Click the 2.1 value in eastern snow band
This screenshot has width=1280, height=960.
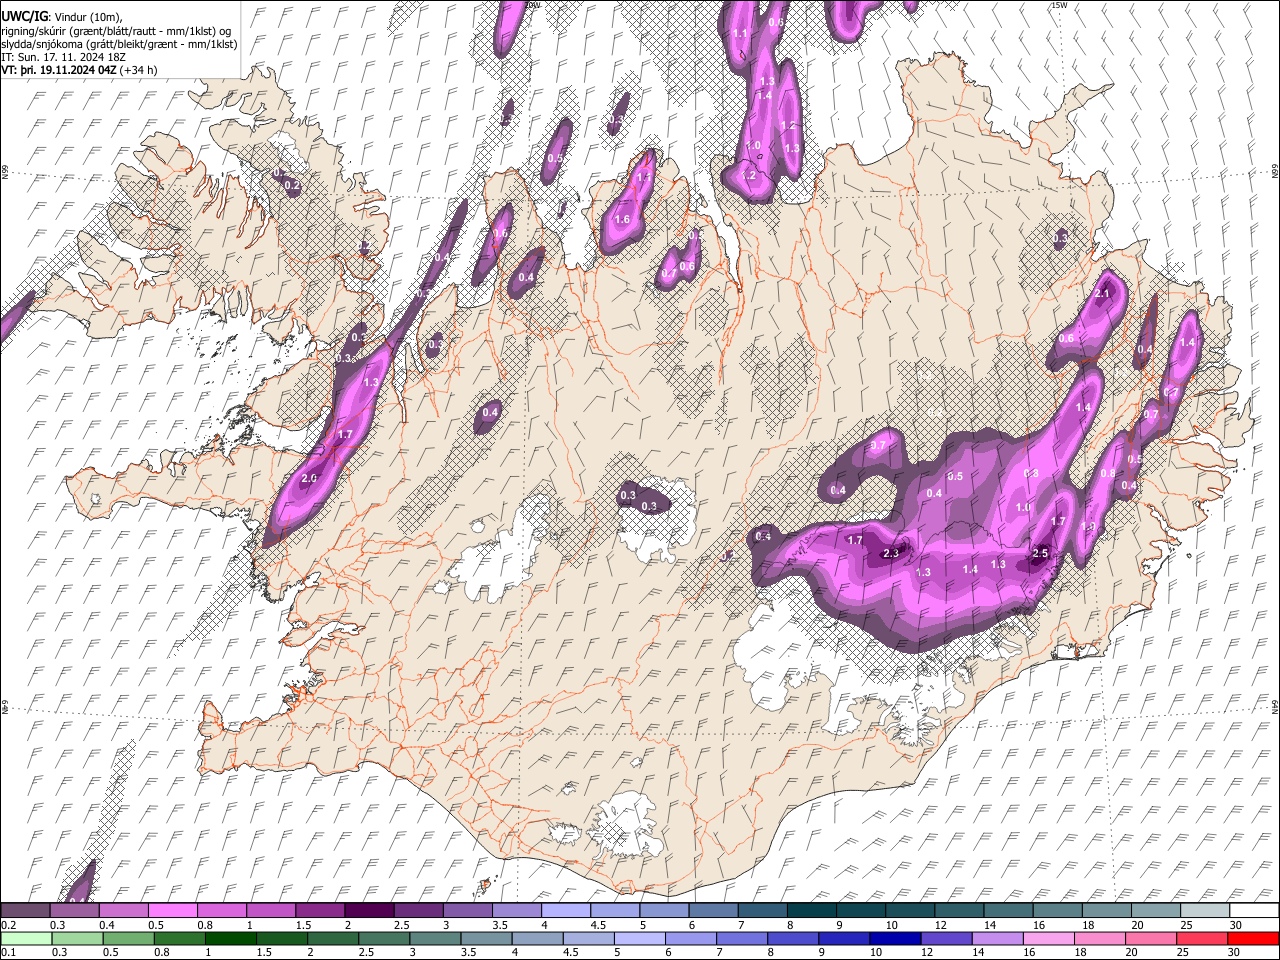tap(1104, 294)
